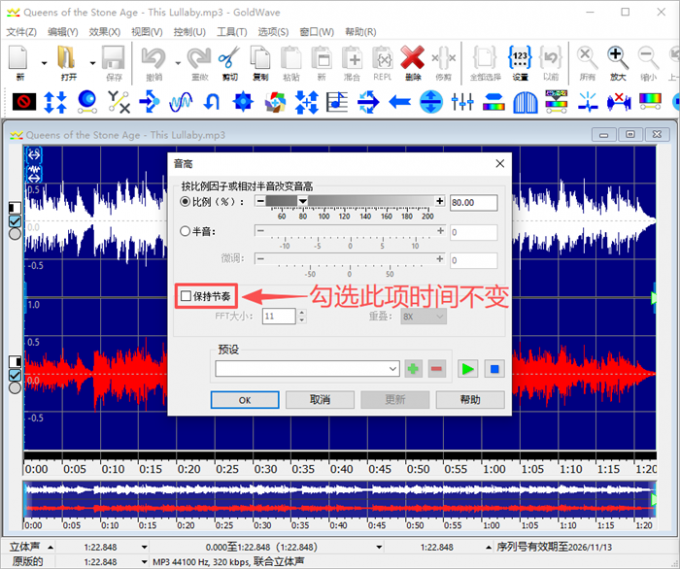Click the 帮助 button in the dialog

(470, 400)
